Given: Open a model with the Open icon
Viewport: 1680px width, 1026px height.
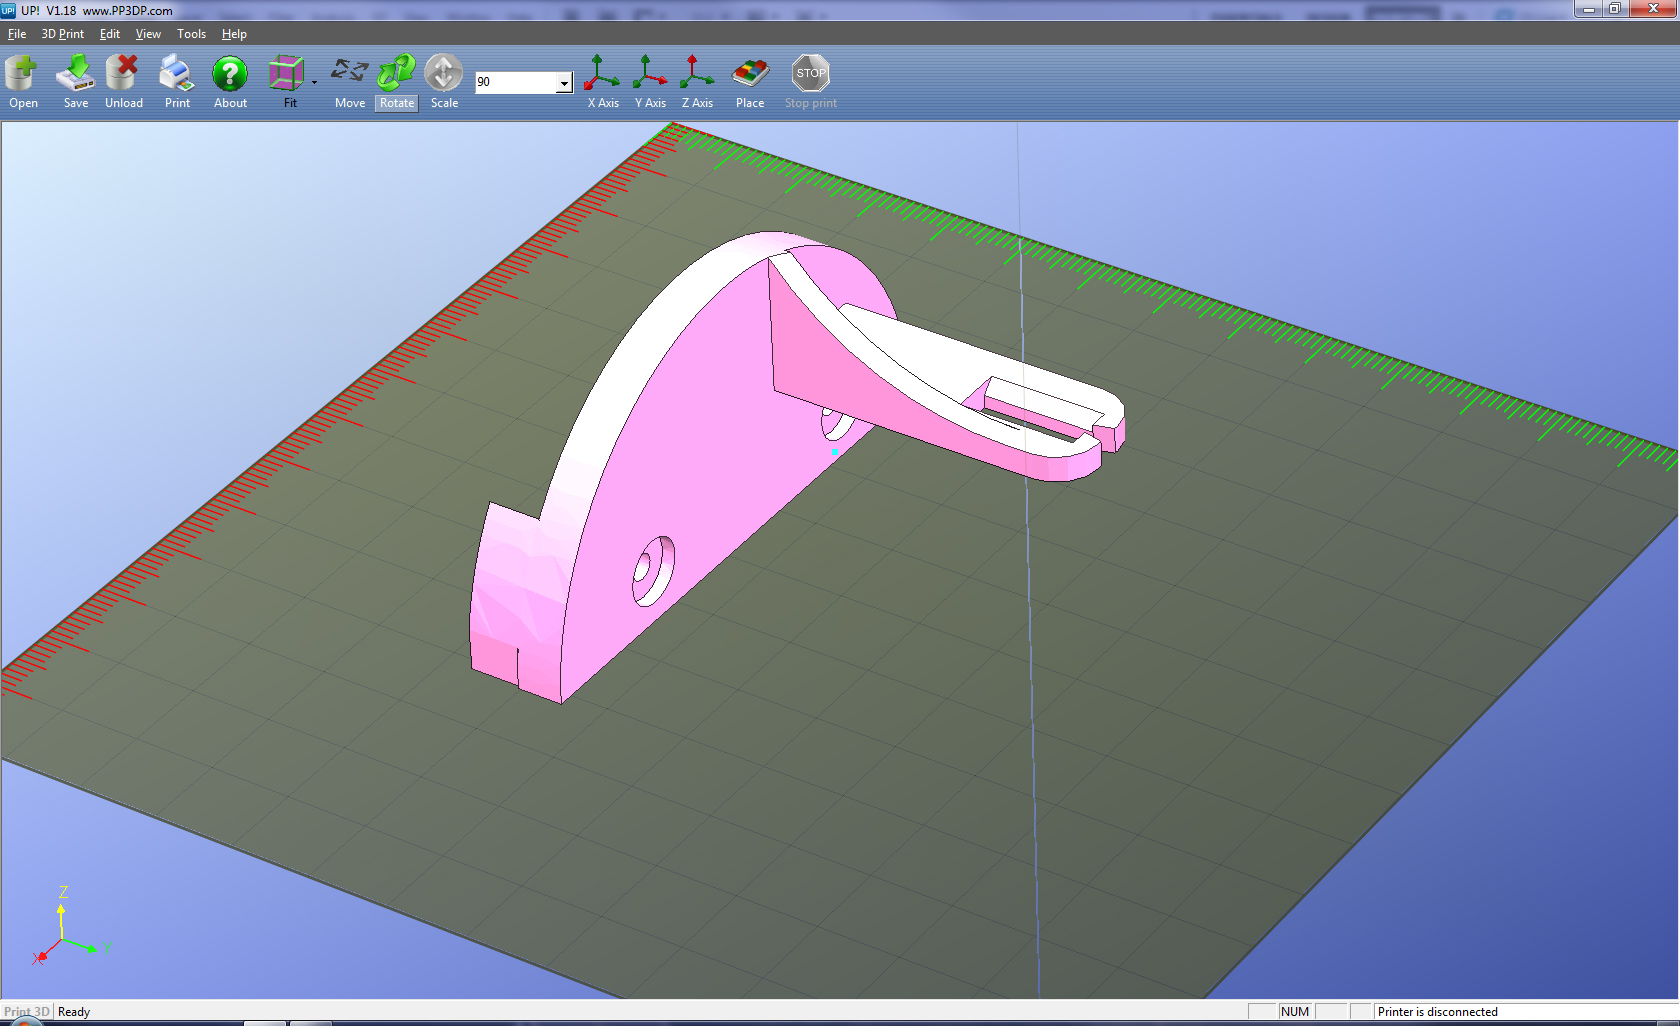Looking at the screenshot, I should click(x=22, y=73).
